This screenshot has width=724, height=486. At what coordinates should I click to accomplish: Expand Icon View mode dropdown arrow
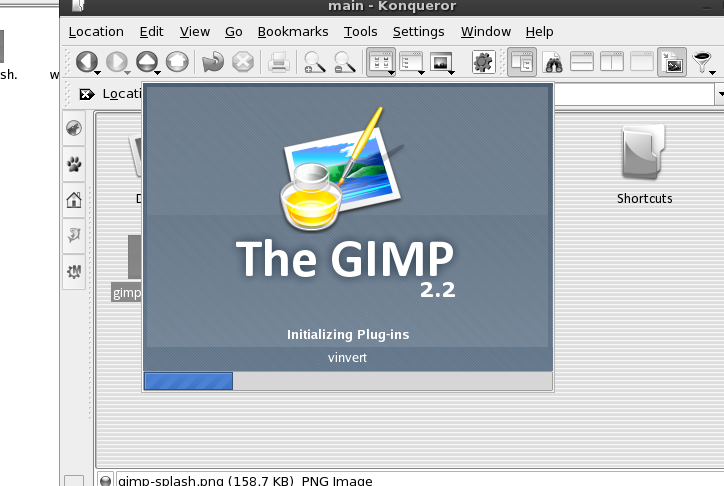click(x=391, y=73)
